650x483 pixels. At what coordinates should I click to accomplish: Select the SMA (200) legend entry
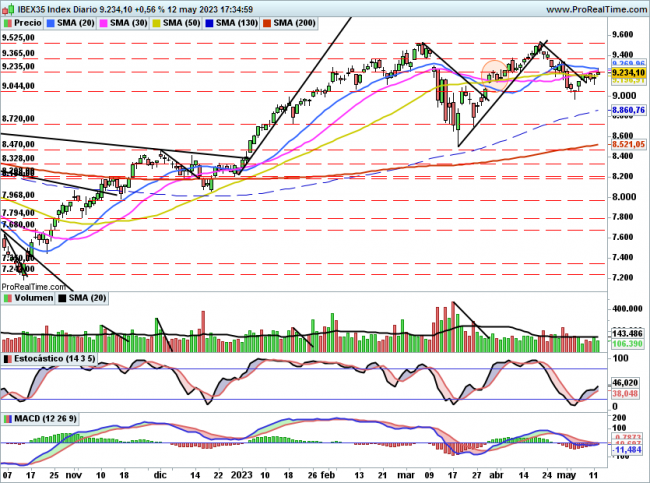coord(289,23)
